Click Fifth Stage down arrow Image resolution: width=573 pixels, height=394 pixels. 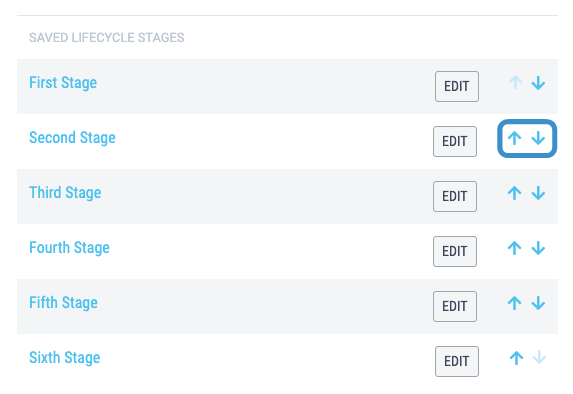pyautogui.click(x=538, y=303)
